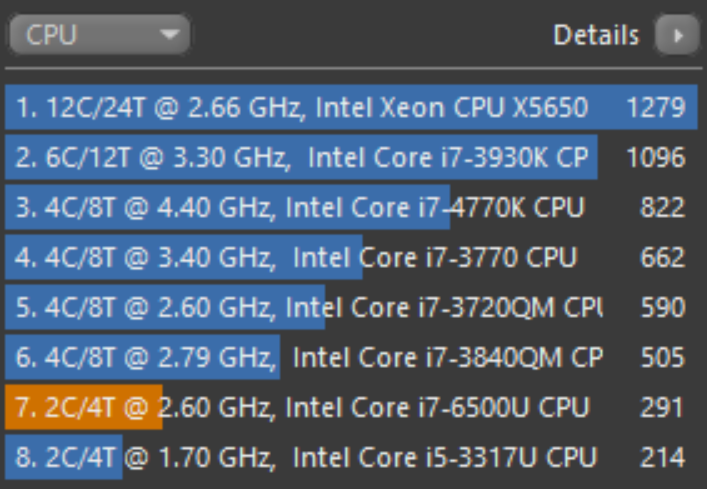
Task: Select the Core i5-3317U ranking row
Action: click(351, 457)
